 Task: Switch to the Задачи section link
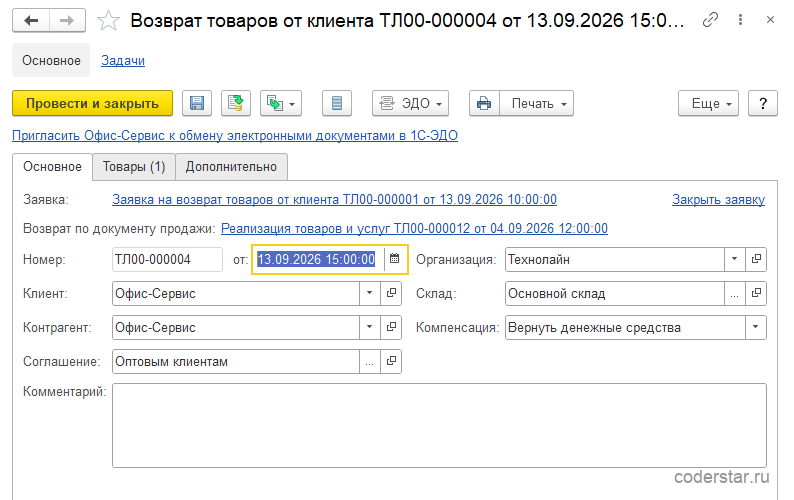coord(123,60)
